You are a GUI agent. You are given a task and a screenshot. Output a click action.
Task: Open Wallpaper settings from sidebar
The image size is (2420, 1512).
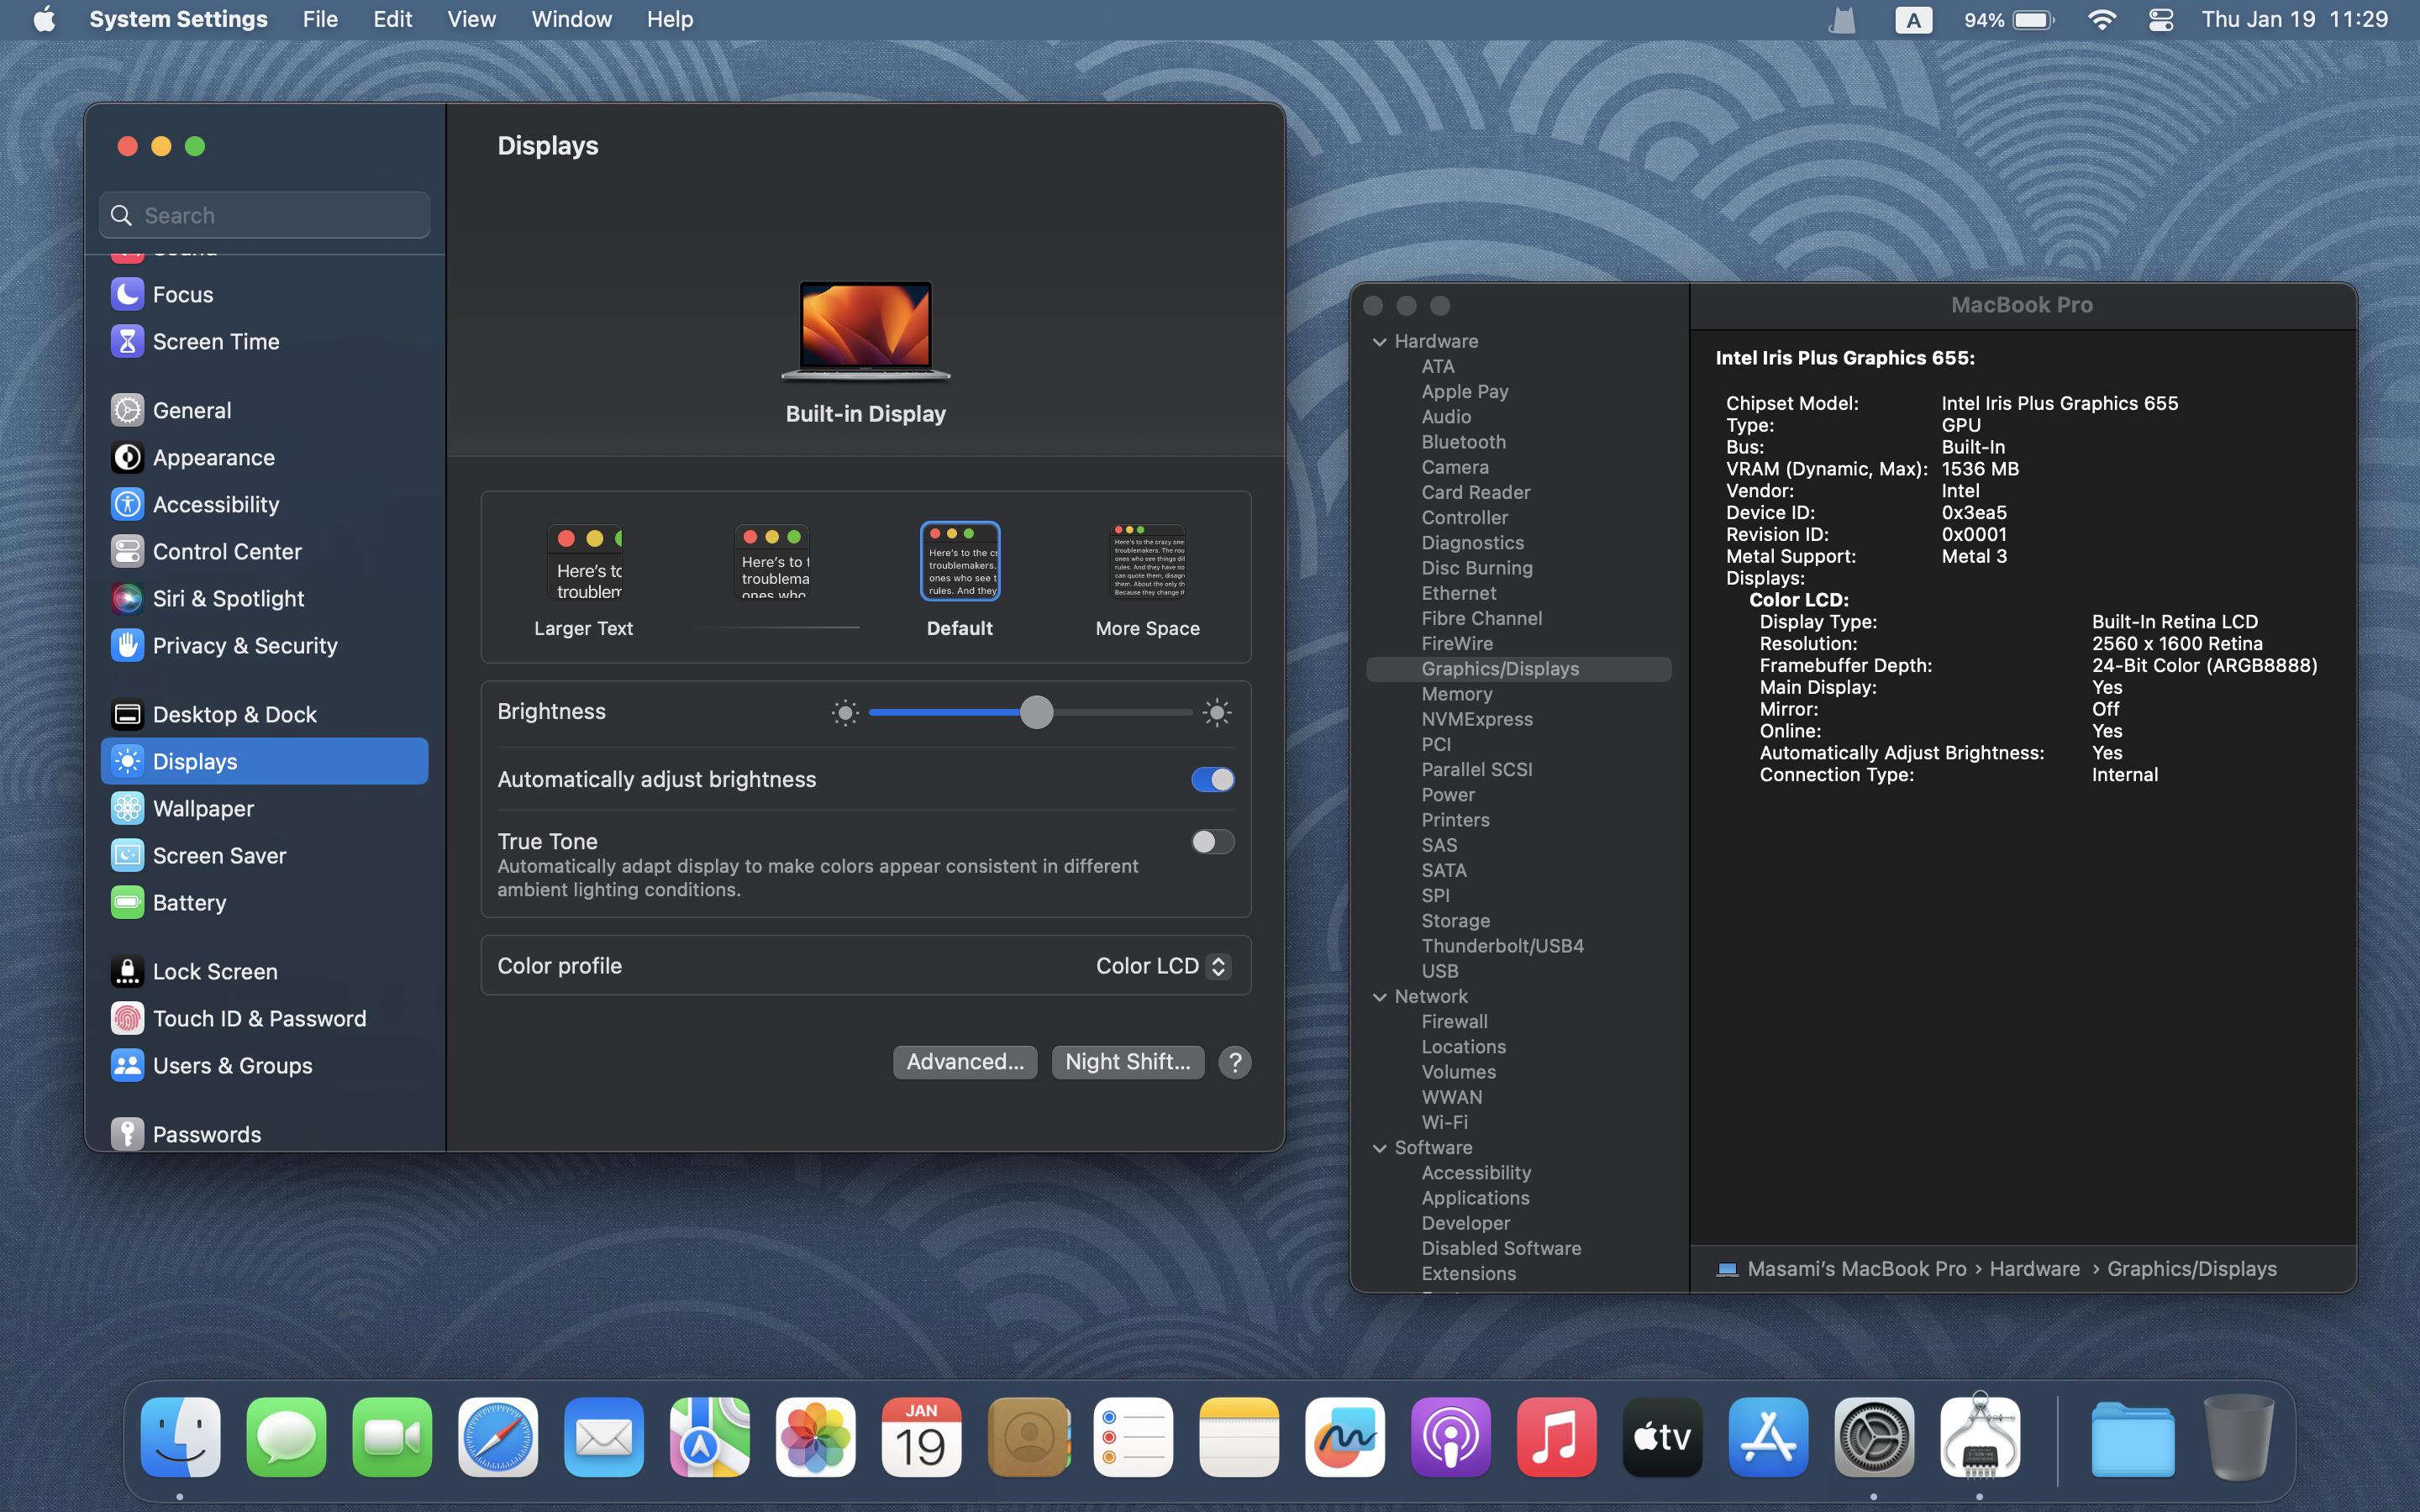(203, 808)
